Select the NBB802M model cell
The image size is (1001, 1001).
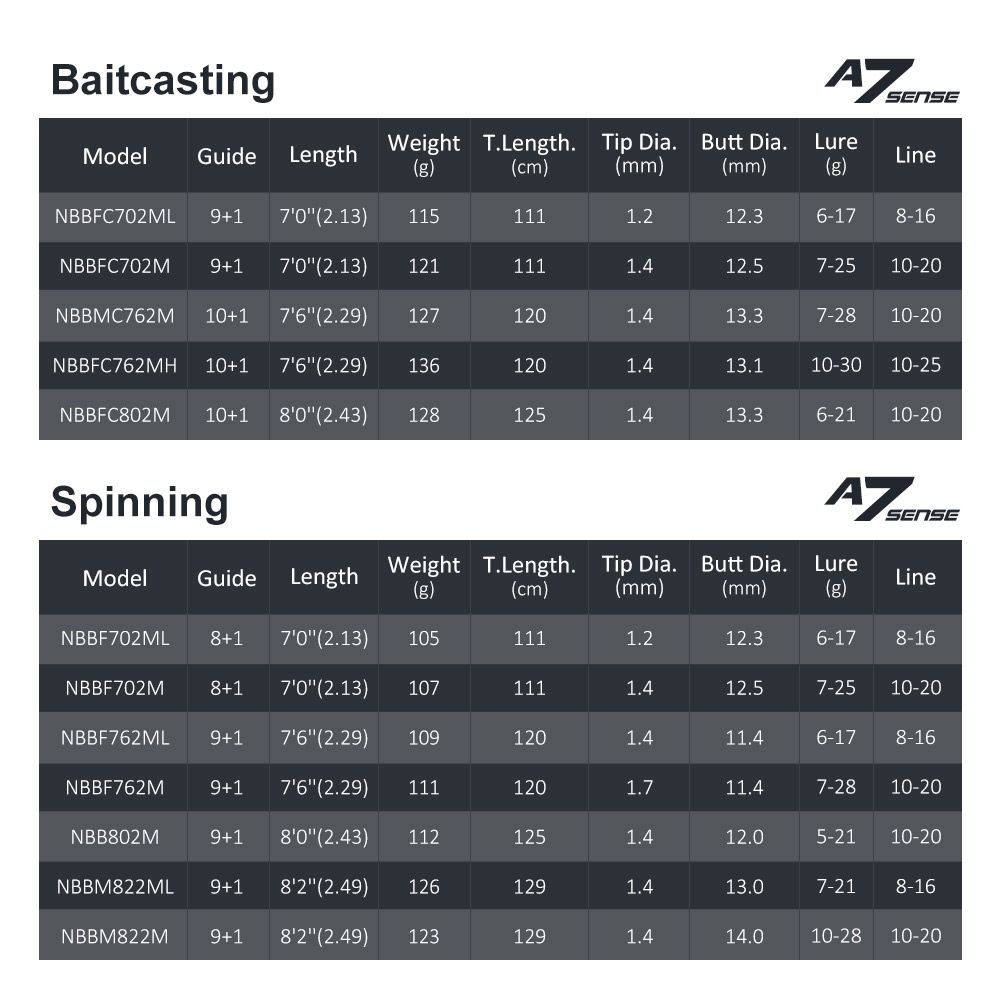point(114,837)
